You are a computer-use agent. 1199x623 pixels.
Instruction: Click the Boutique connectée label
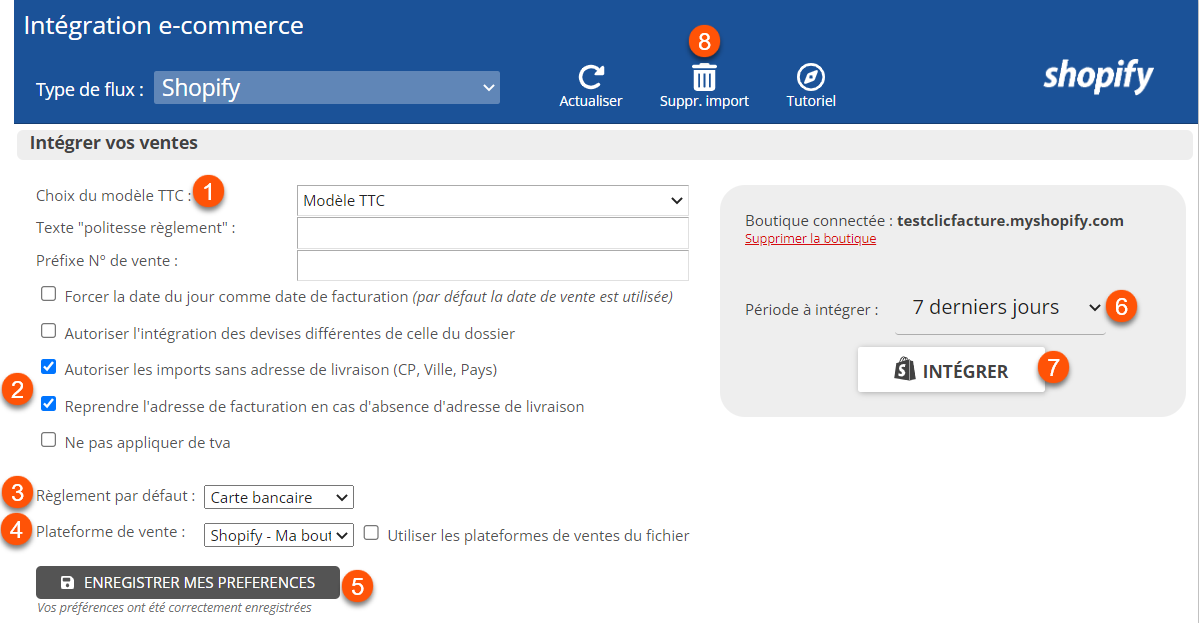[x=819, y=221]
